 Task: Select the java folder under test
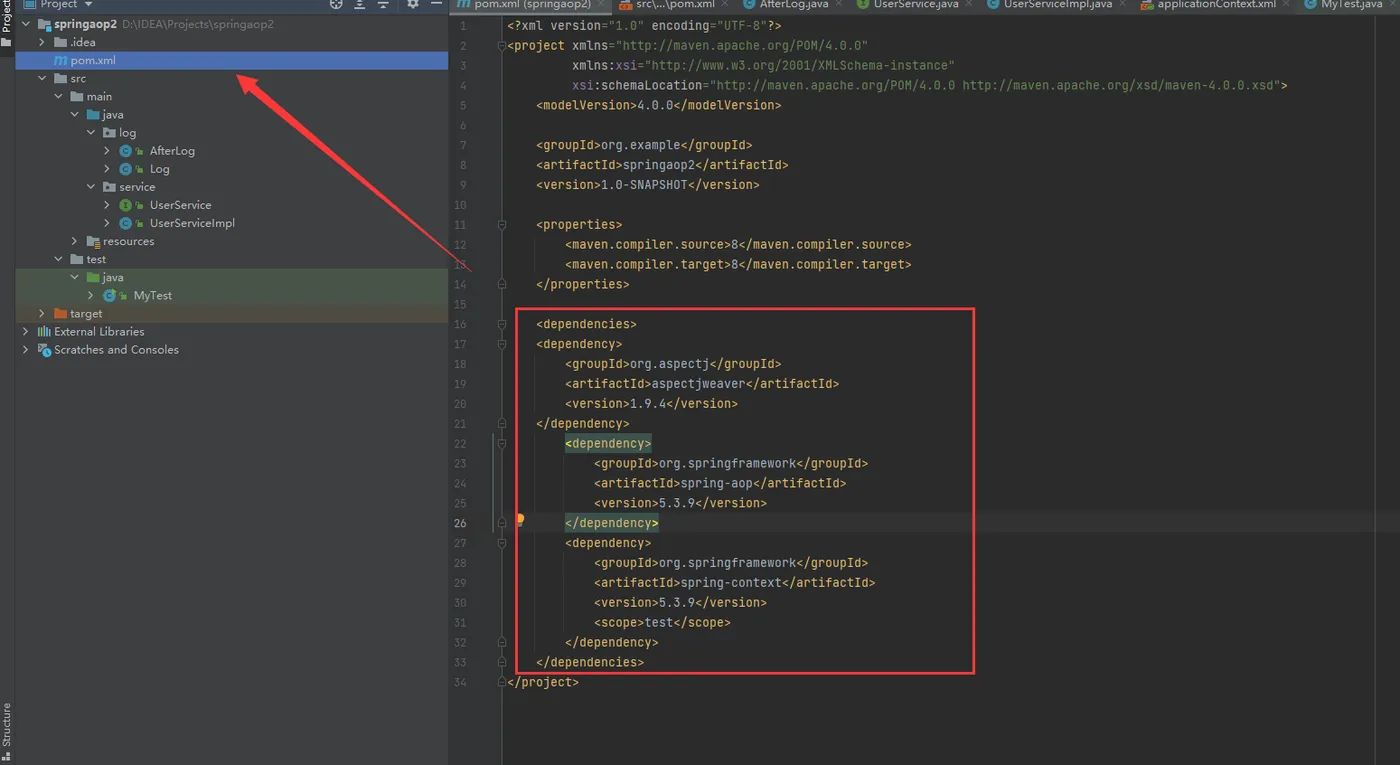112,277
